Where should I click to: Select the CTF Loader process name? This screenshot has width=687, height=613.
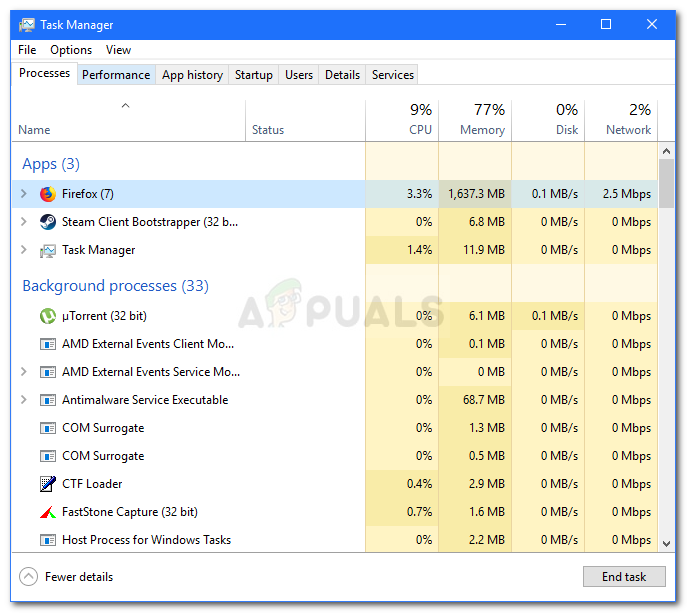[92, 484]
